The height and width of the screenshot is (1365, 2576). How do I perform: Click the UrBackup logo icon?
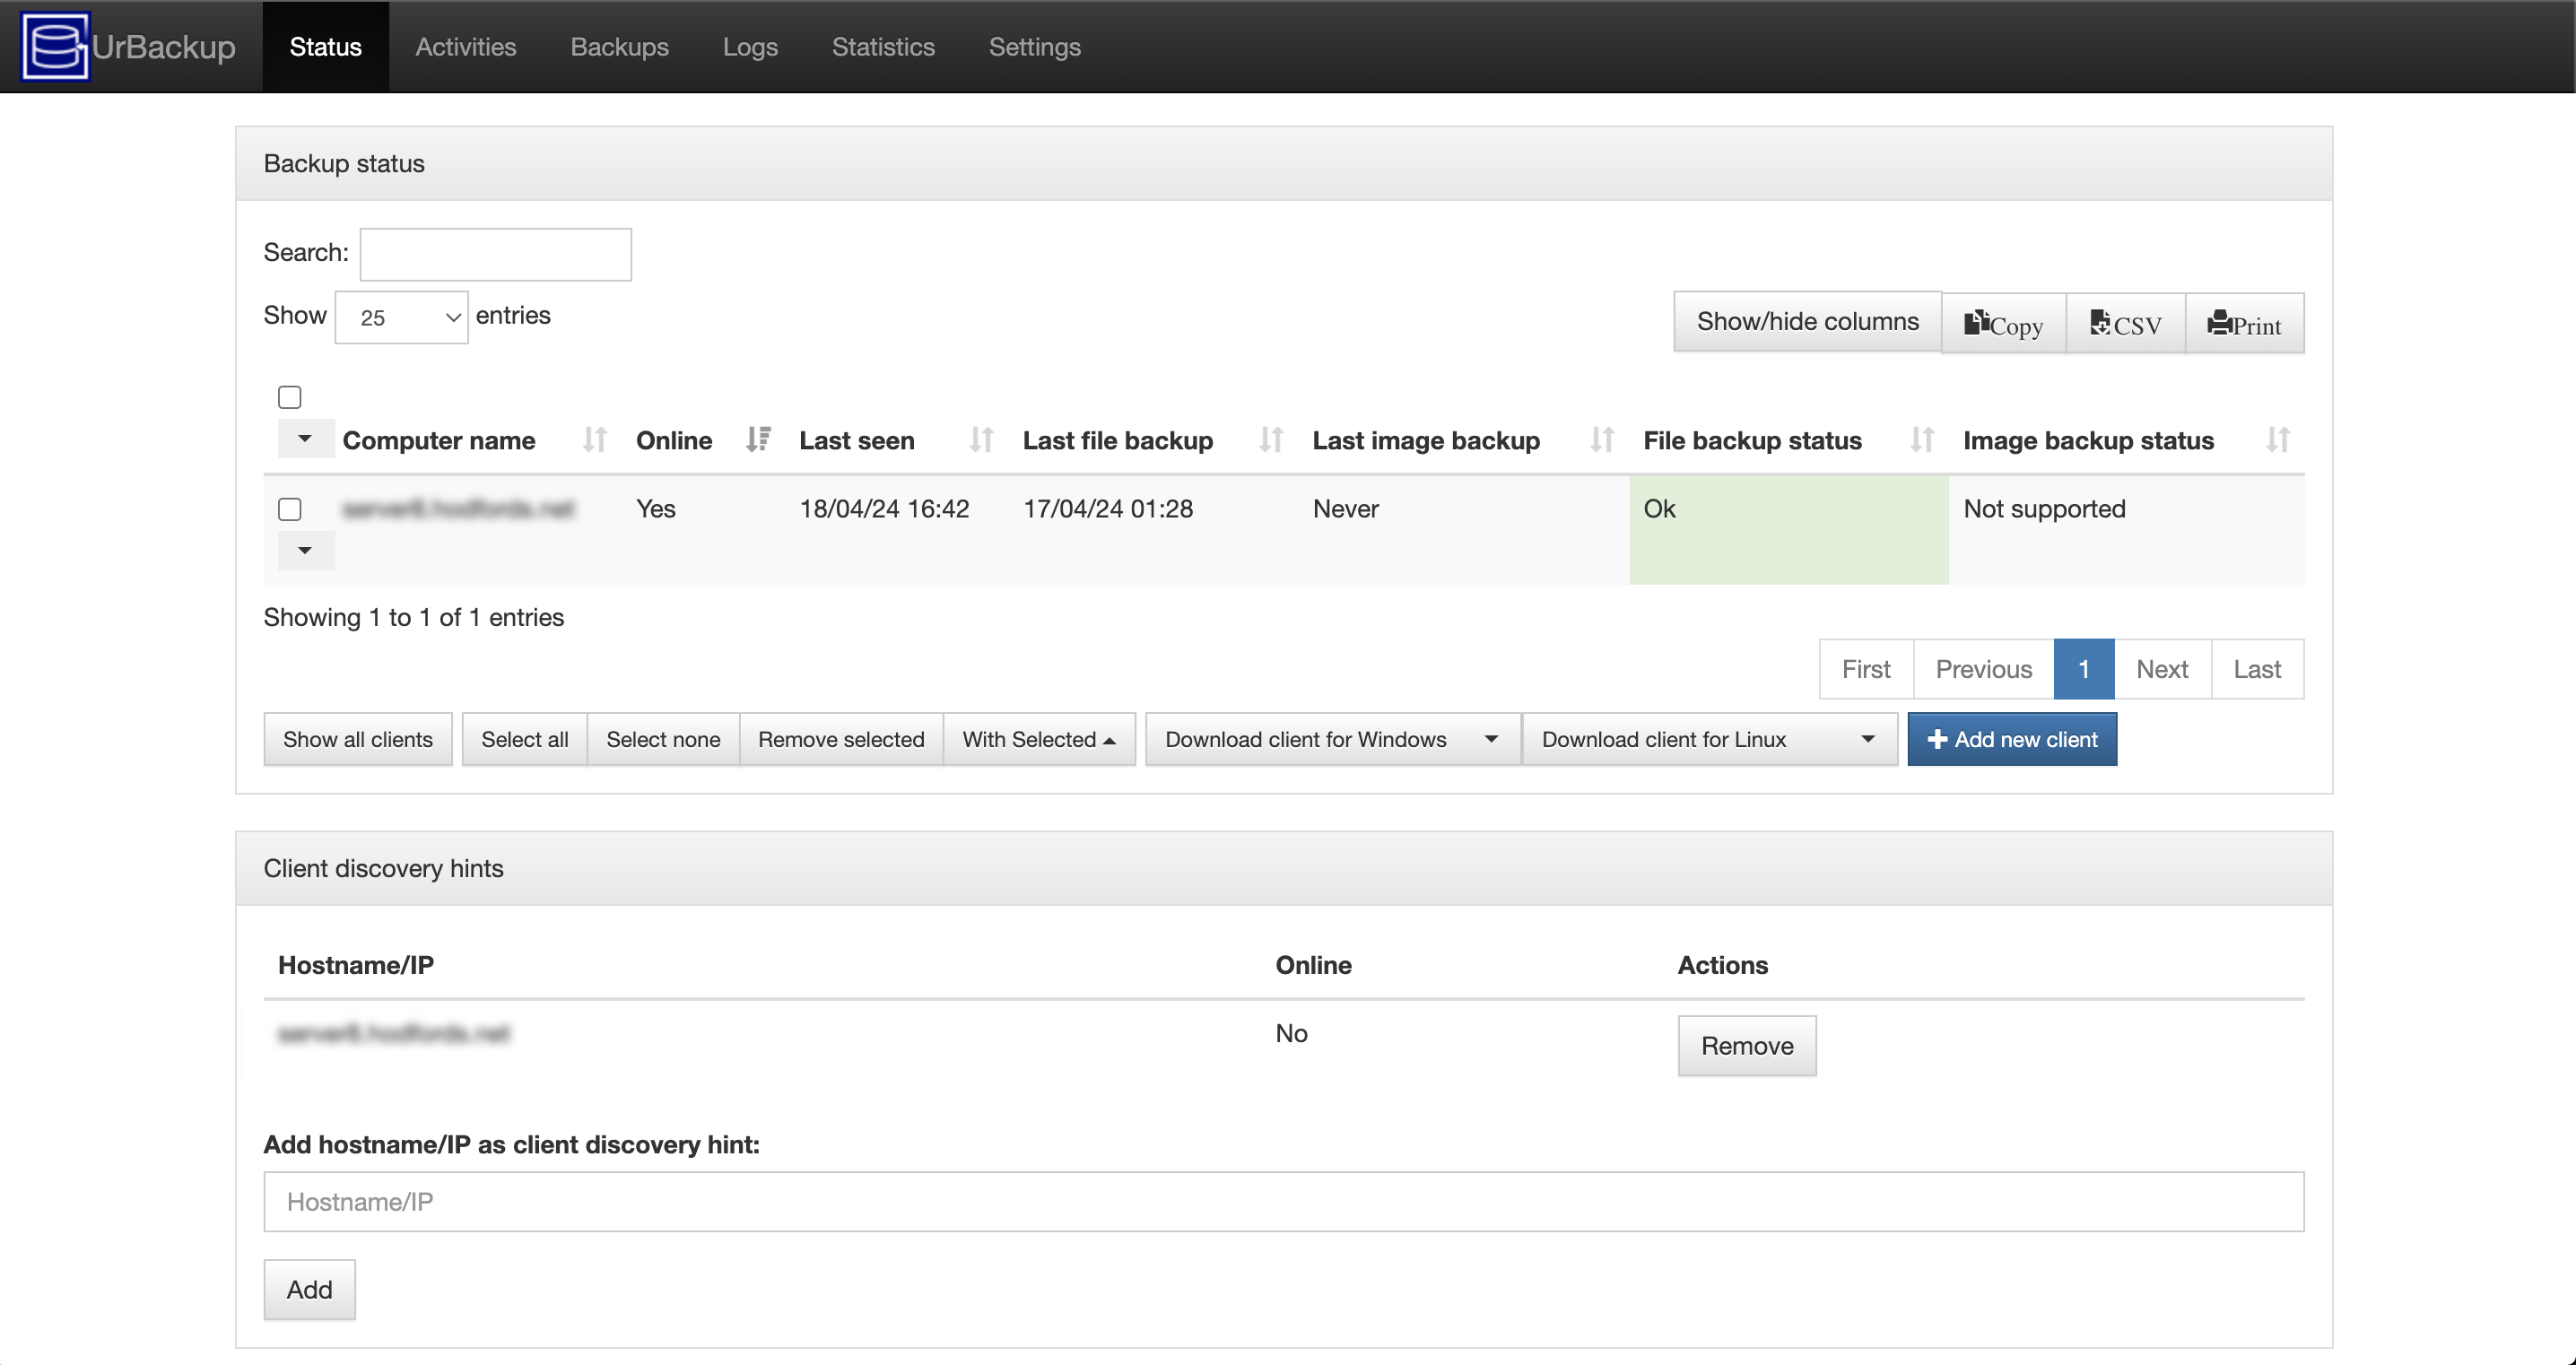pyautogui.click(x=55, y=46)
